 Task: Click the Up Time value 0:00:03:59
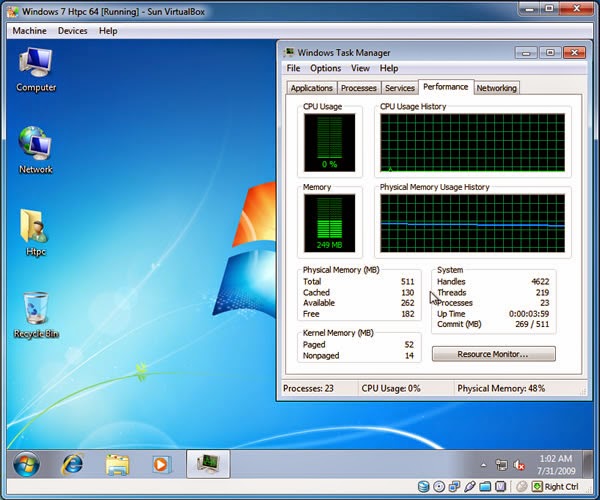pos(529,314)
